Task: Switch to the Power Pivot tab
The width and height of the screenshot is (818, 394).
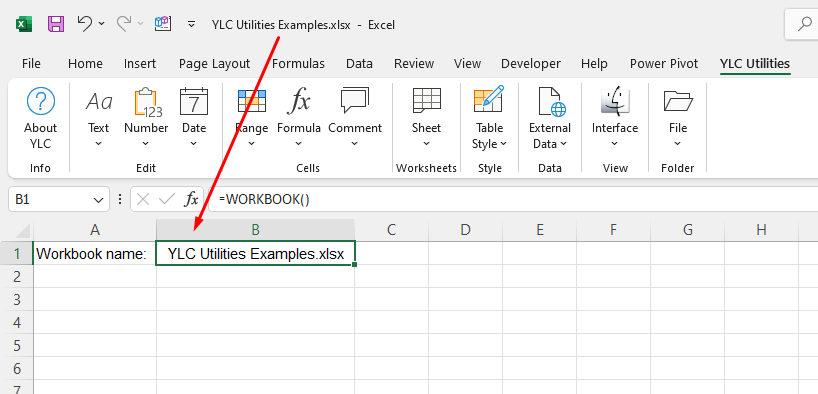Action: coord(664,64)
